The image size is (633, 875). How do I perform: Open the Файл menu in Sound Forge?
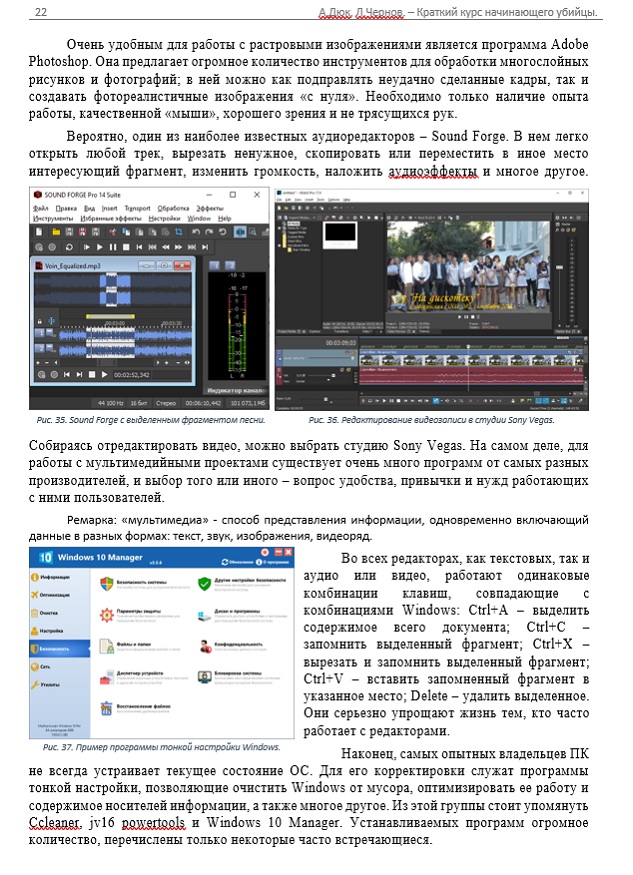tap(41, 207)
